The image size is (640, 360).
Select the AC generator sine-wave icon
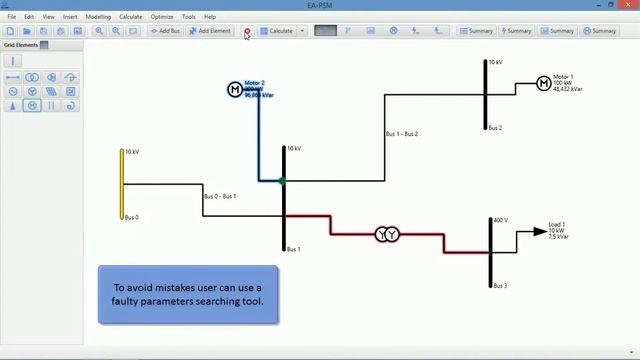13,91
